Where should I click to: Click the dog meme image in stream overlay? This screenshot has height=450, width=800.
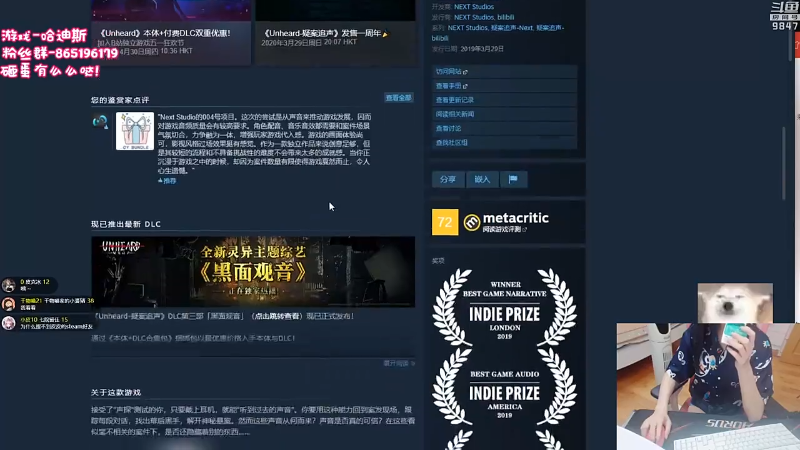coord(735,303)
